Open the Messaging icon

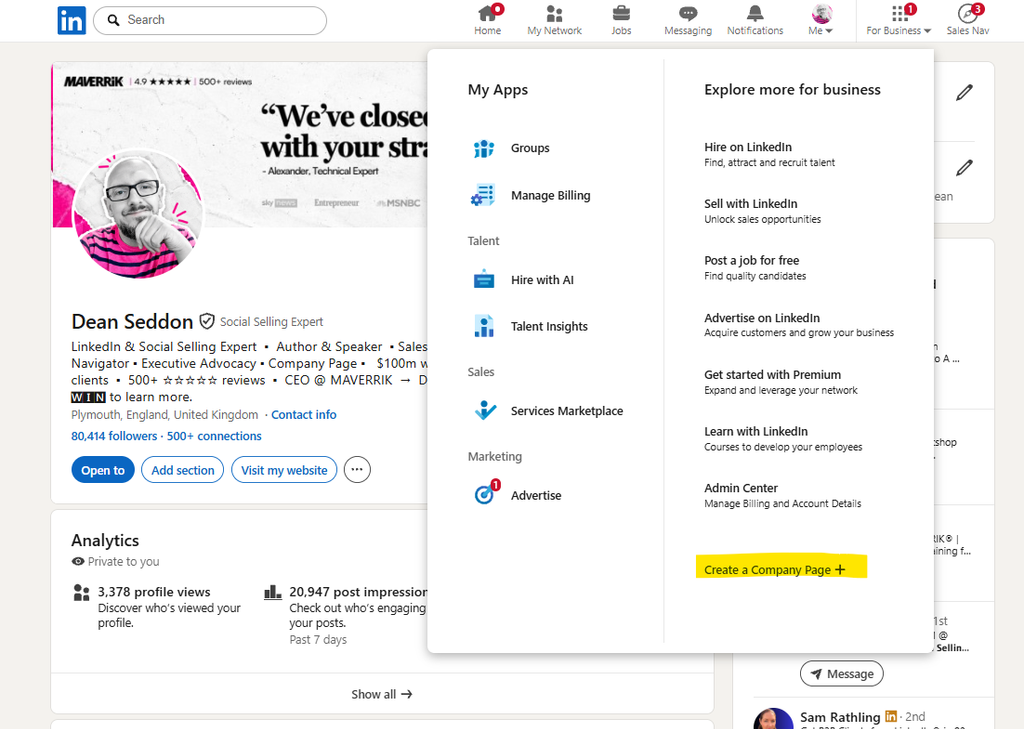pyautogui.click(x=688, y=13)
